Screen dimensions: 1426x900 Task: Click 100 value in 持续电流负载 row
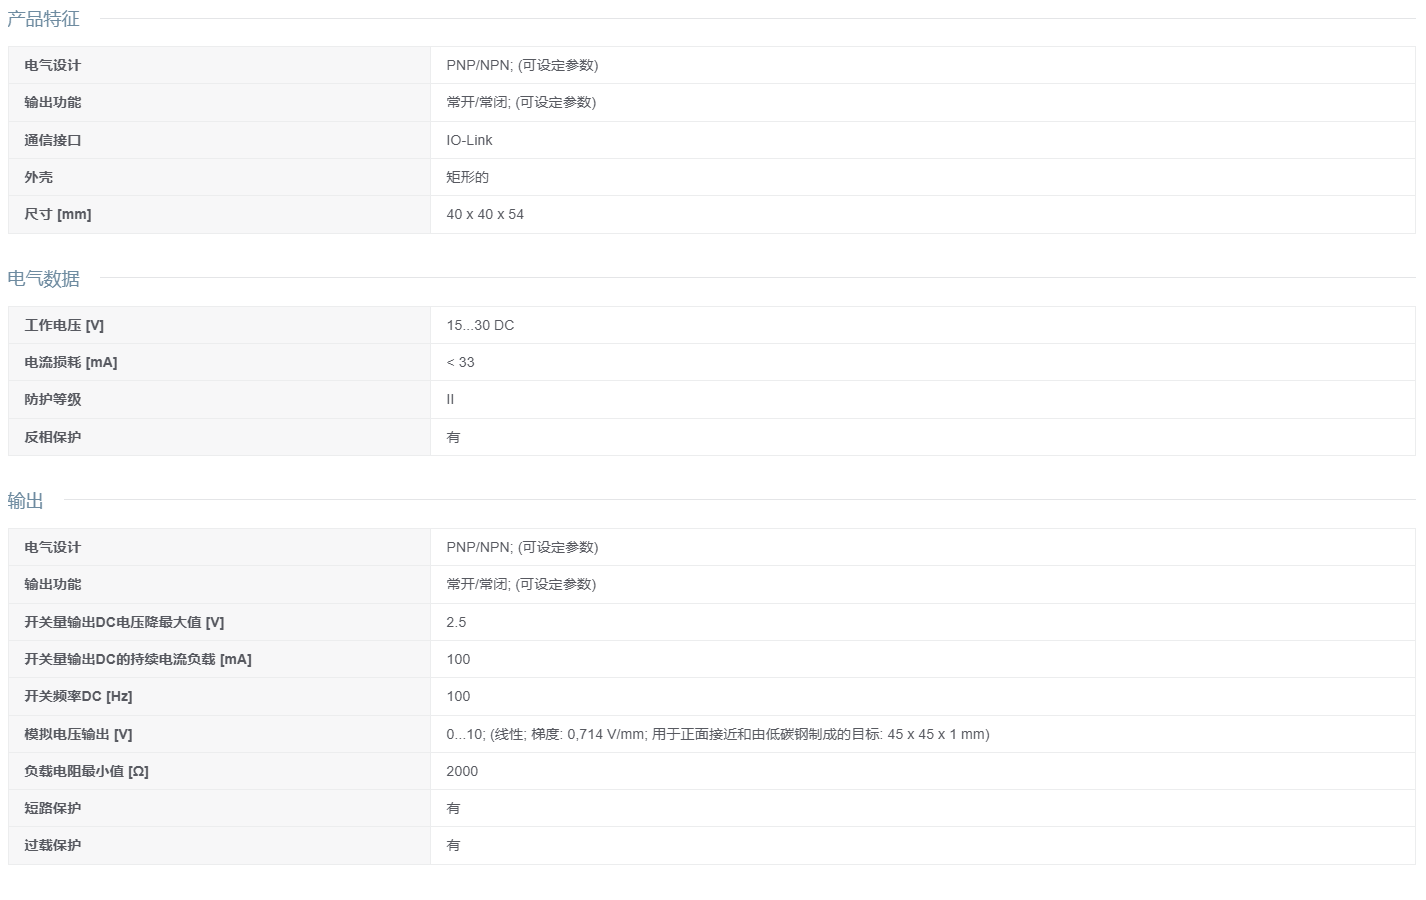click(x=458, y=659)
